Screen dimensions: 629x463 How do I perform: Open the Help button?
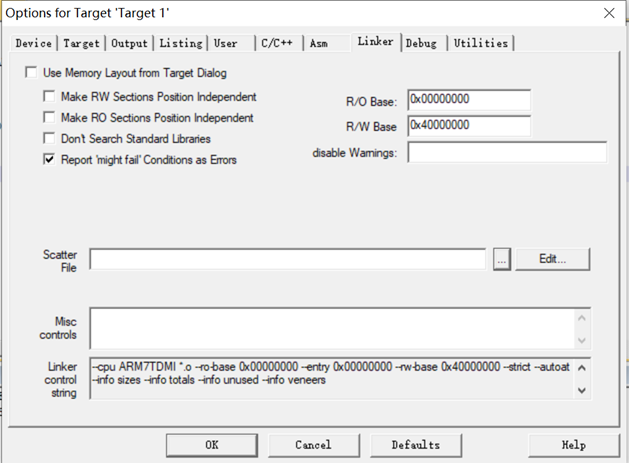click(574, 445)
